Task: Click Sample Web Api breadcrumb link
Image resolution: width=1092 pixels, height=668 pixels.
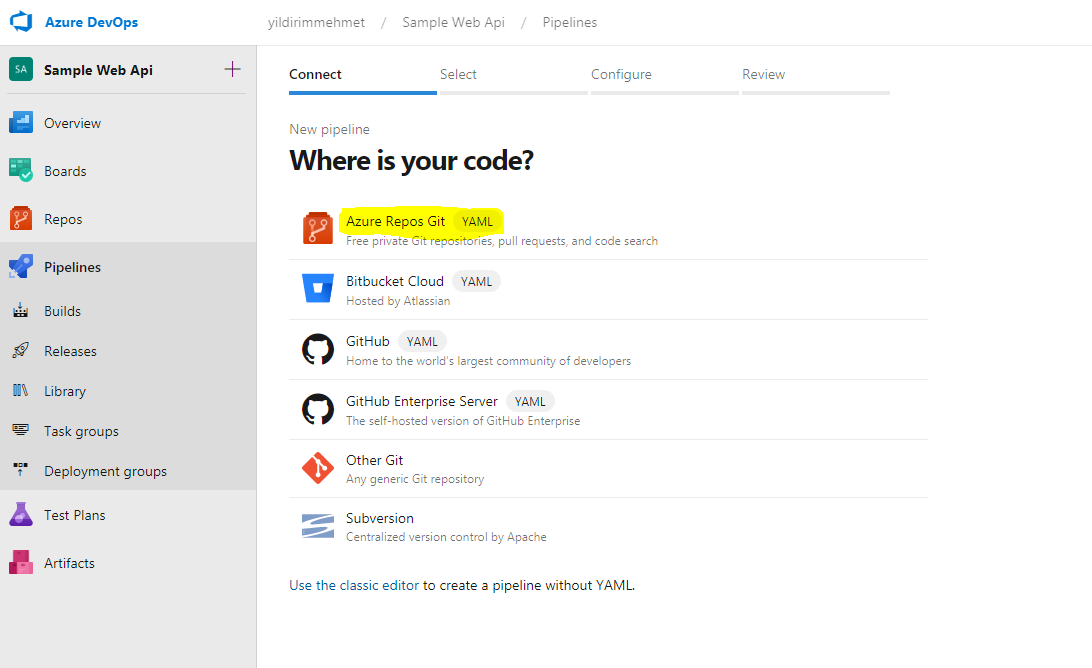Action: click(453, 22)
